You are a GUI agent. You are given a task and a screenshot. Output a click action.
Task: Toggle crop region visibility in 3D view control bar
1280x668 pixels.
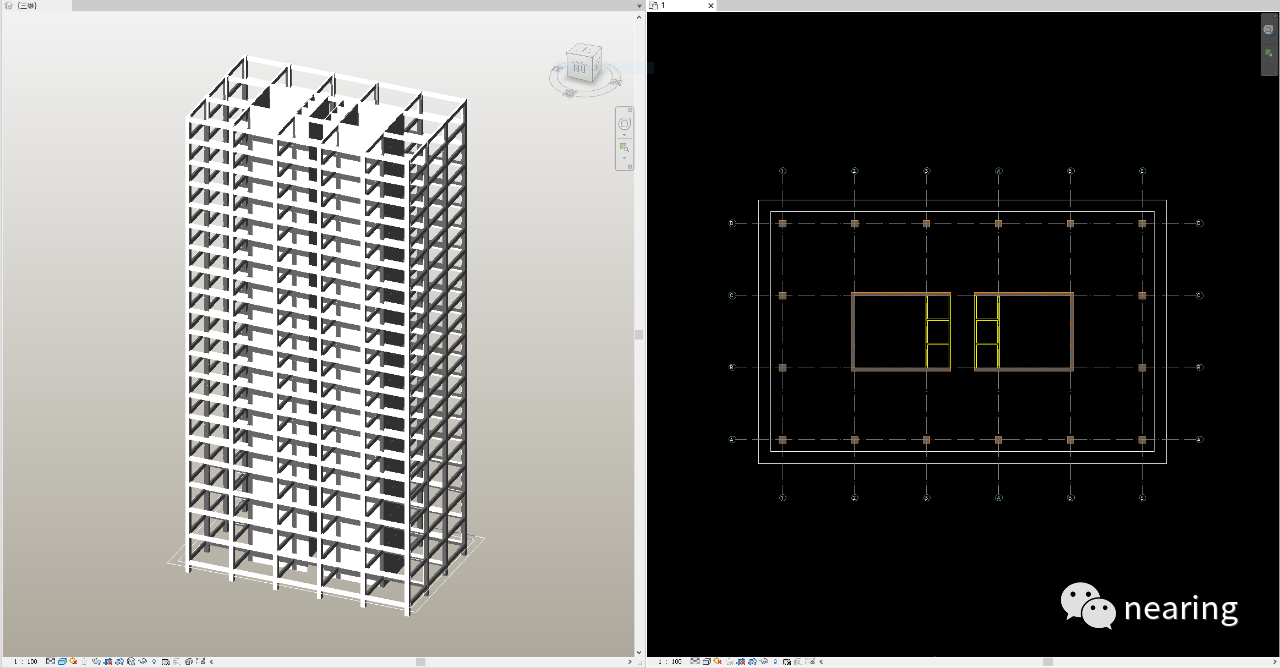point(119,661)
